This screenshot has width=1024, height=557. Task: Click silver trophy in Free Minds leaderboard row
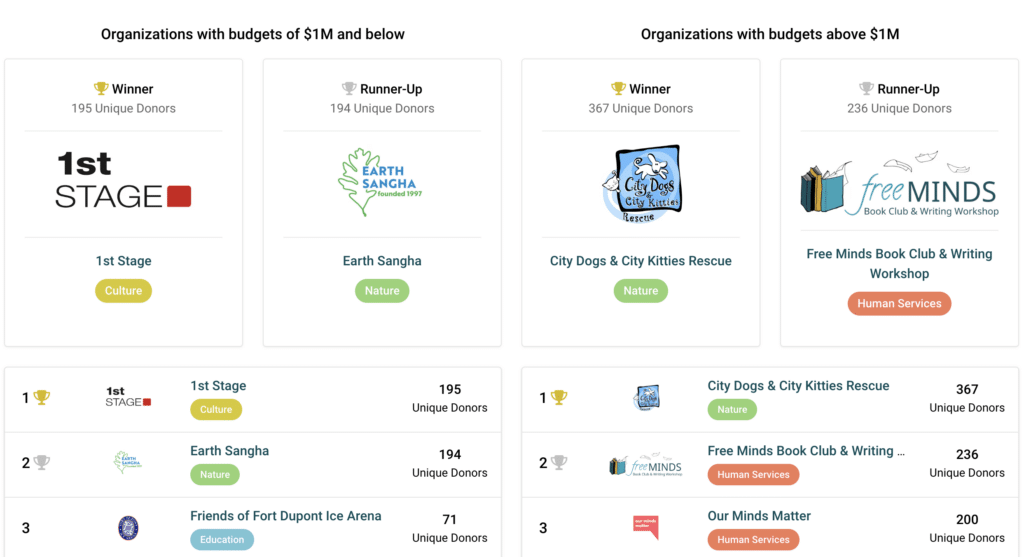click(559, 462)
